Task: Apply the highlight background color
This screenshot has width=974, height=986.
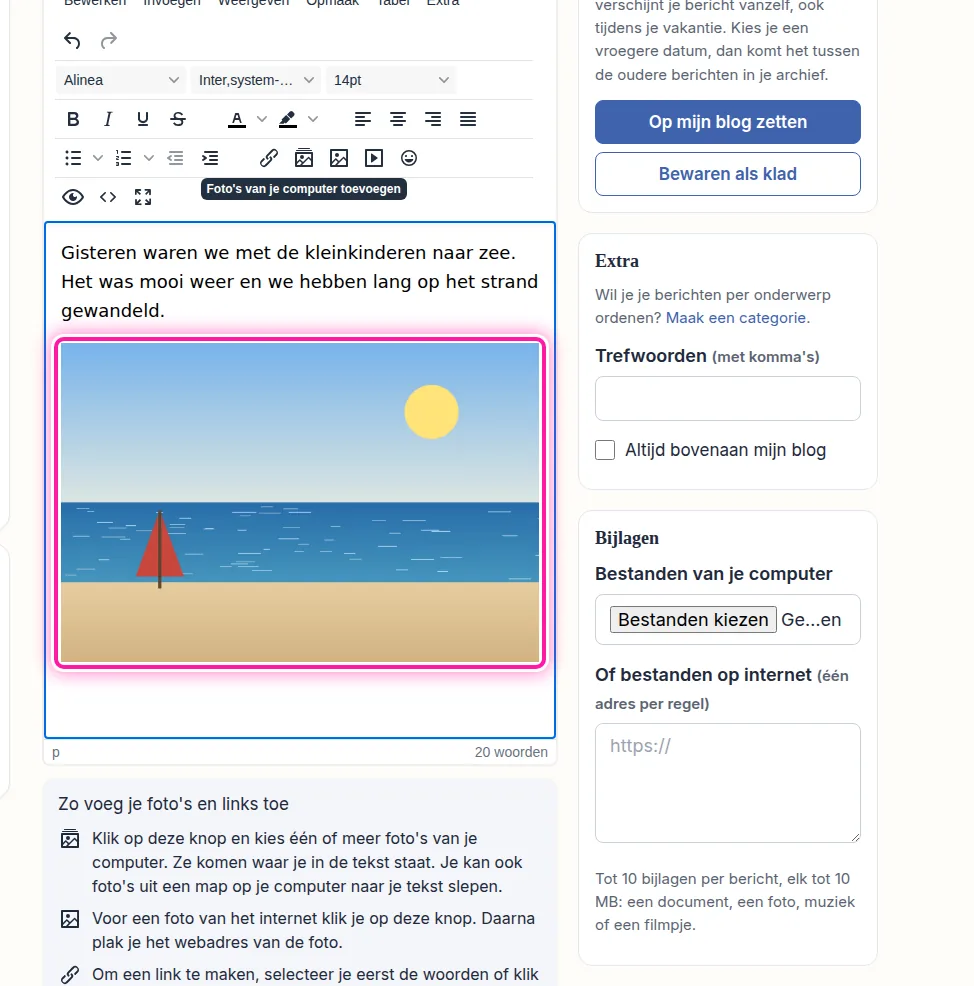Action: coord(288,119)
